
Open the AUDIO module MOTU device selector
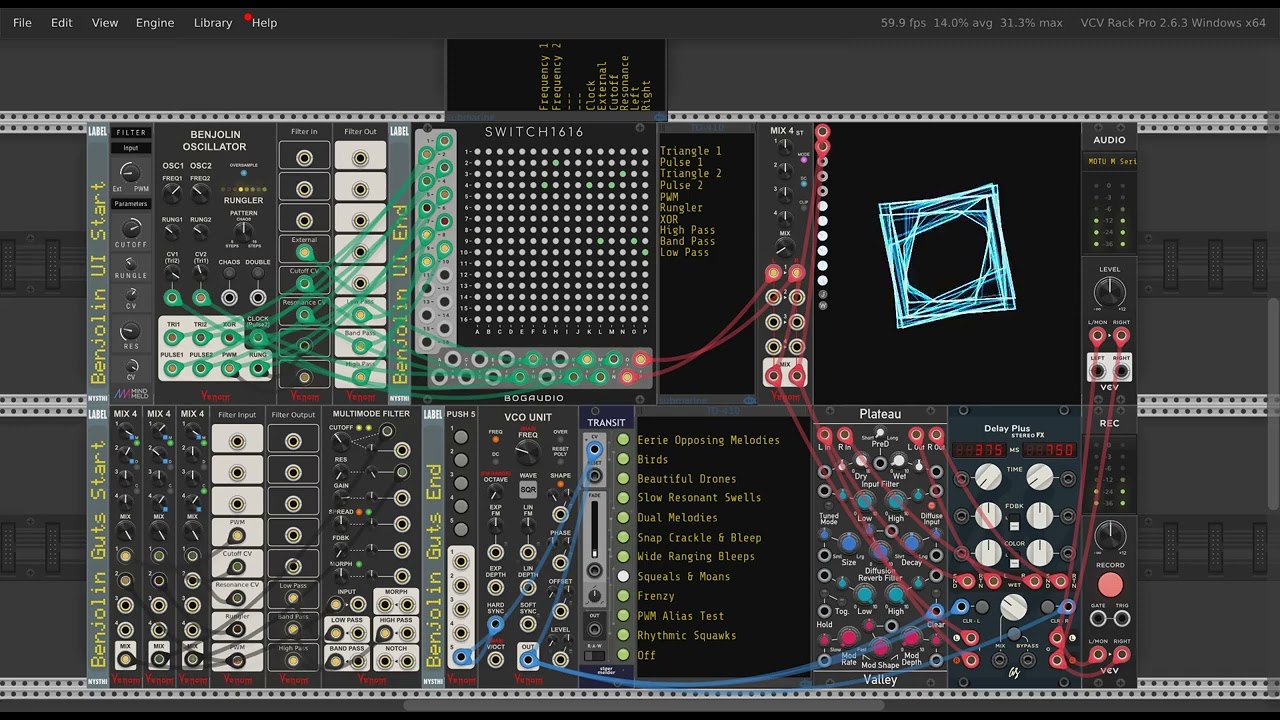point(1109,161)
